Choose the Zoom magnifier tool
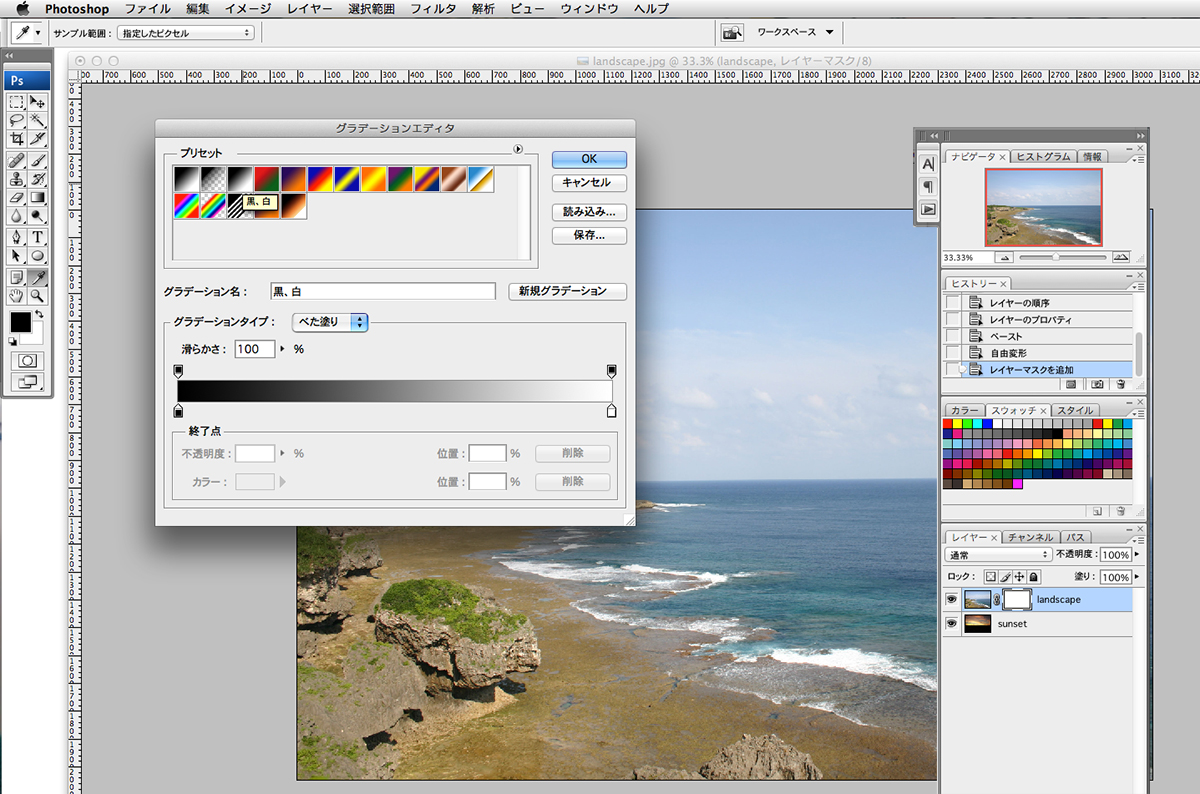Screen dimensions: 1200x794 (x=37, y=296)
